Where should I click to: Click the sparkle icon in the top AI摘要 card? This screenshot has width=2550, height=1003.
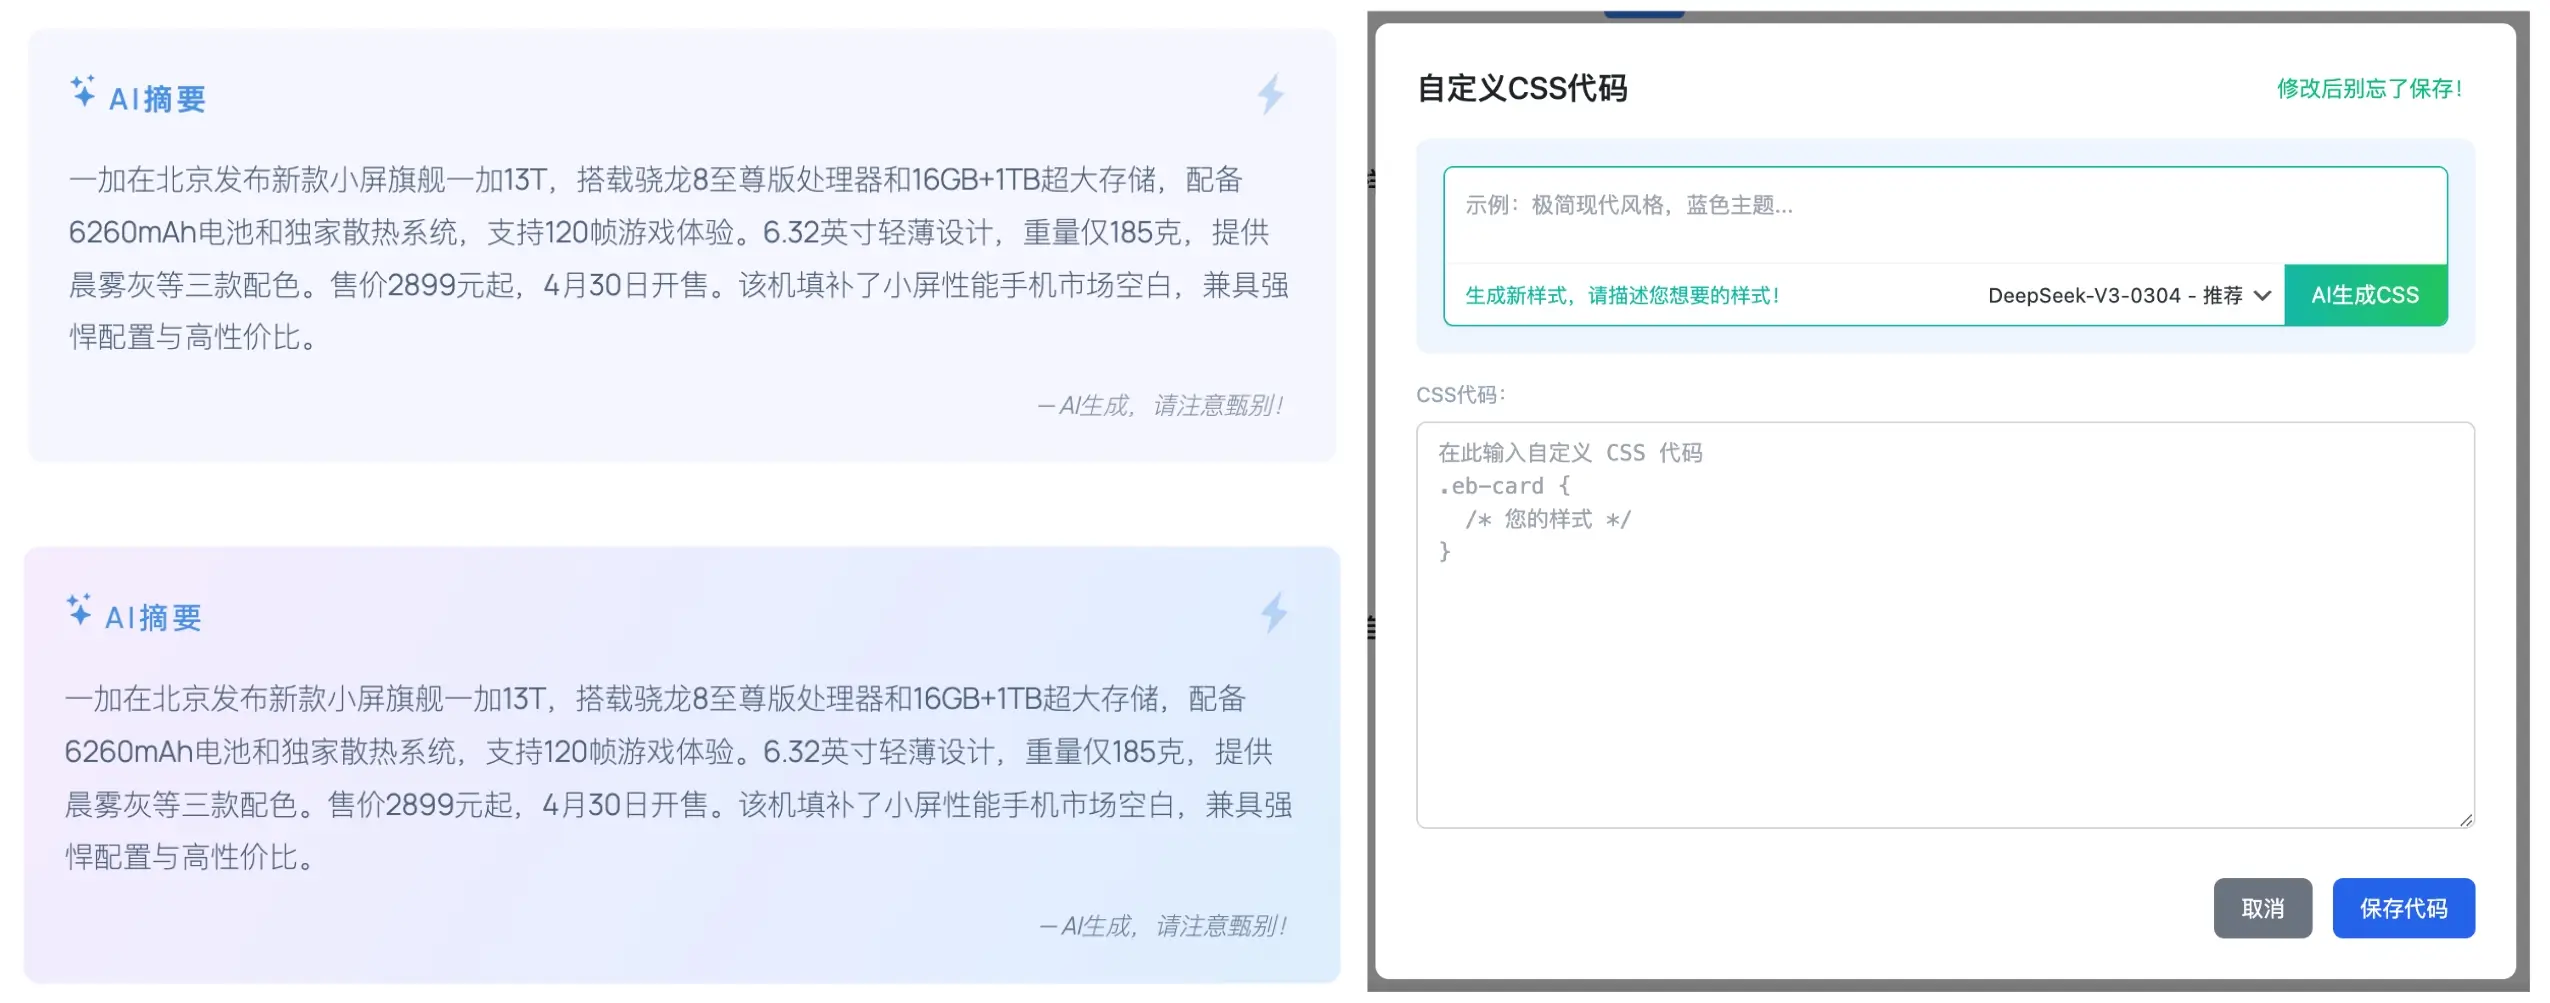[x=83, y=91]
